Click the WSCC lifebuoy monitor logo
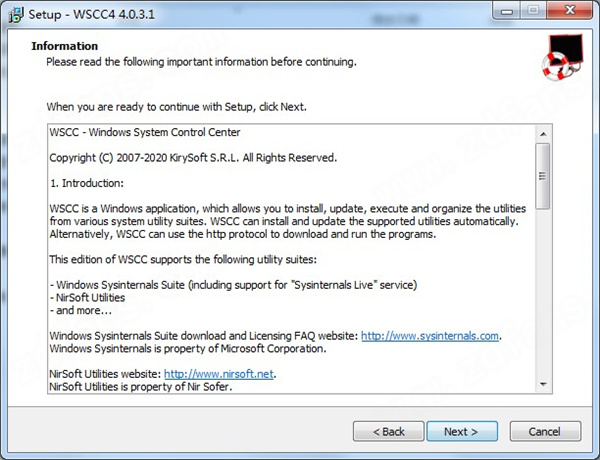The width and height of the screenshot is (600, 460). coord(562,57)
